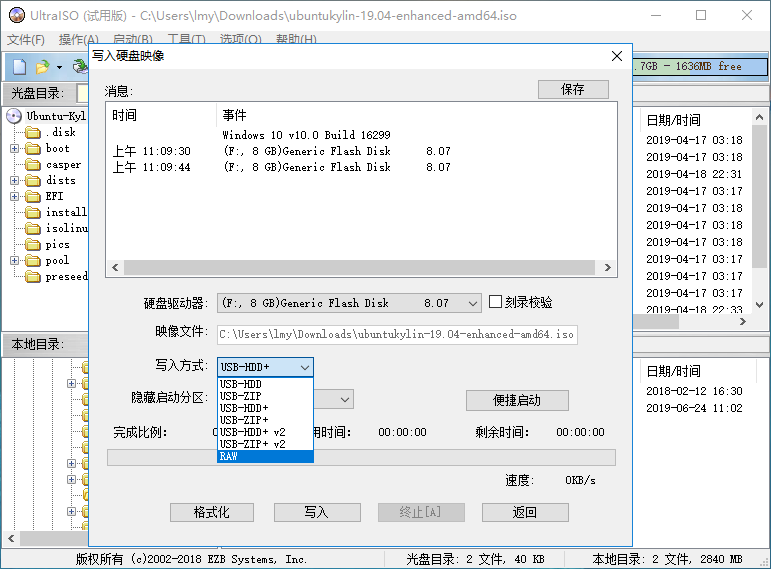This screenshot has width=771, height=569.
Task: Click the message log left scroll arrow
Action: (x=115, y=268)
